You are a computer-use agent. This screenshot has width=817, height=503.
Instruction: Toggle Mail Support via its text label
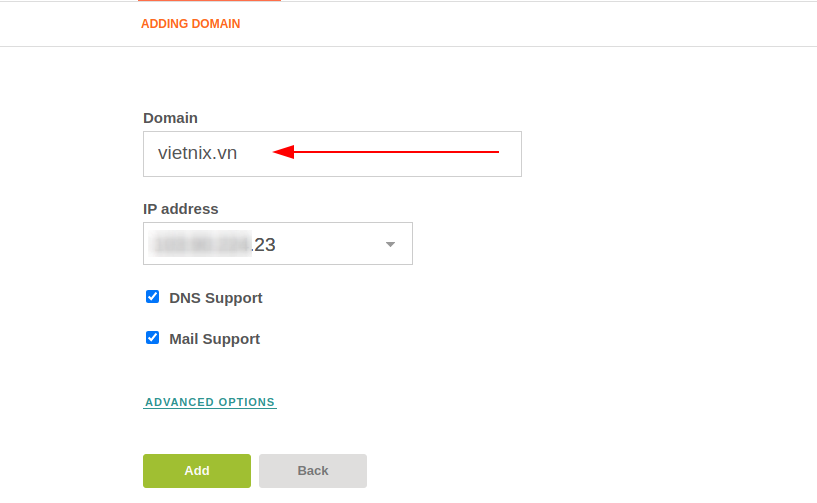(214, 339)
